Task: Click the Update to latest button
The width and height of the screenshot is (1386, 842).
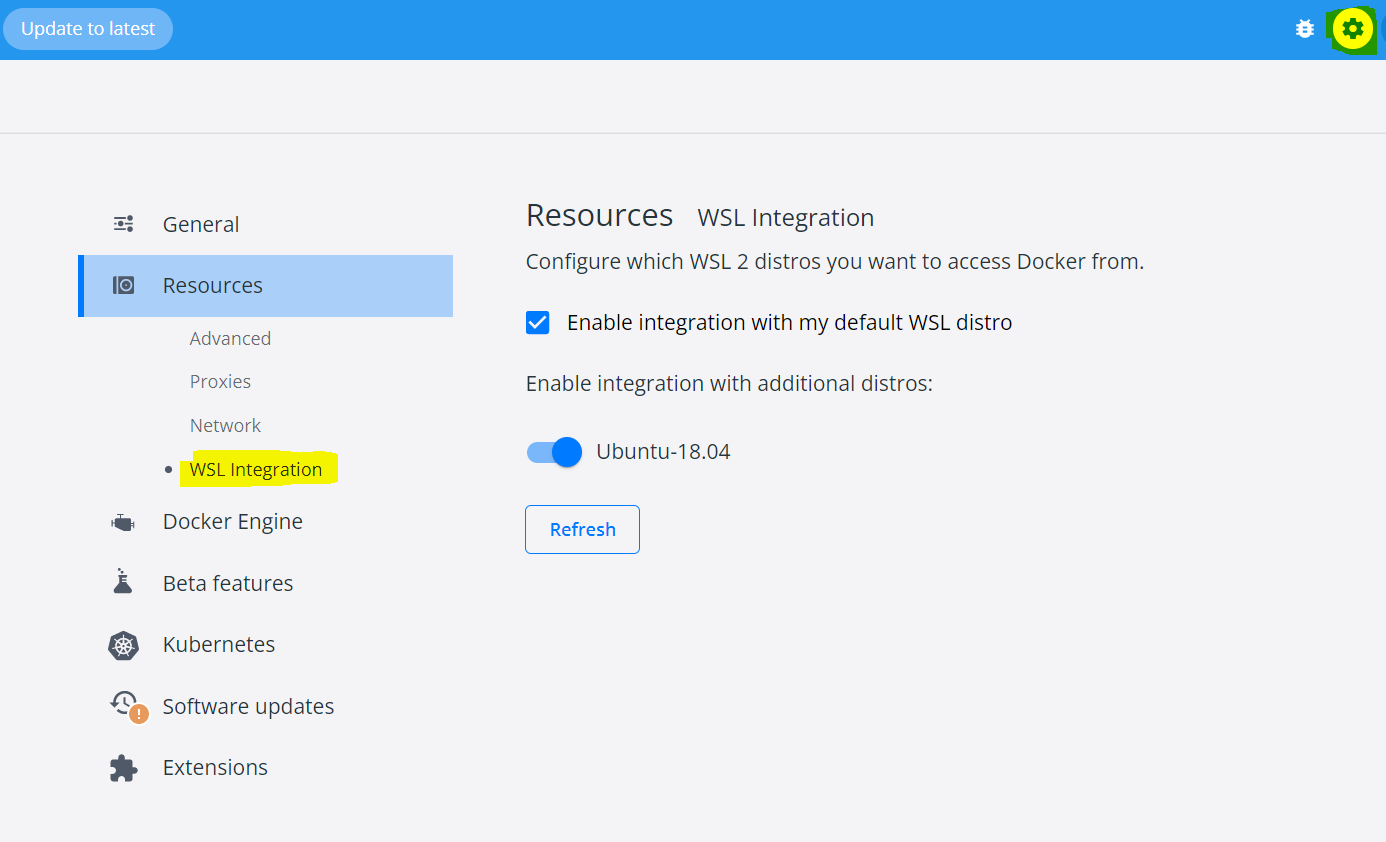Action: (x=88, y=29)
